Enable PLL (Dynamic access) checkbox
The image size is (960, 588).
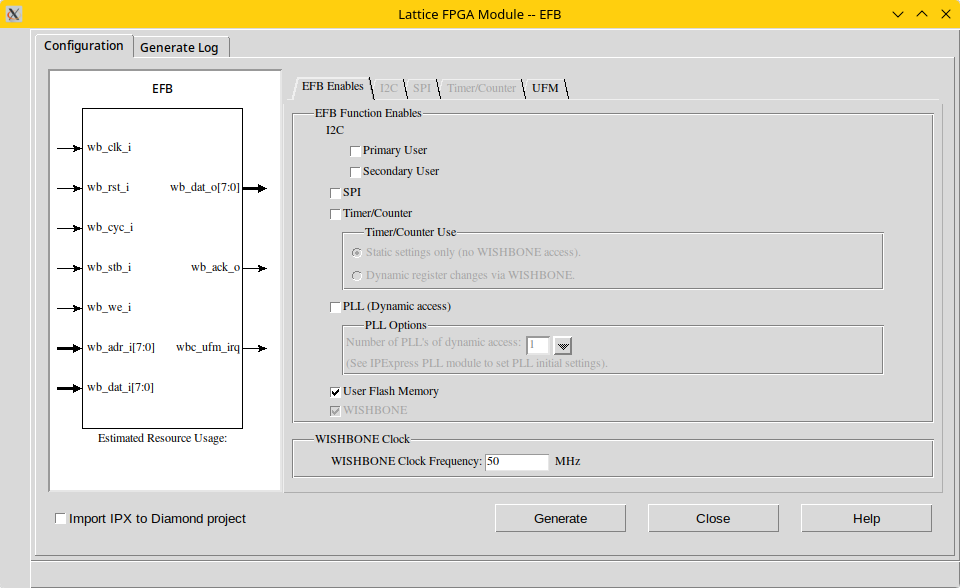336,307
